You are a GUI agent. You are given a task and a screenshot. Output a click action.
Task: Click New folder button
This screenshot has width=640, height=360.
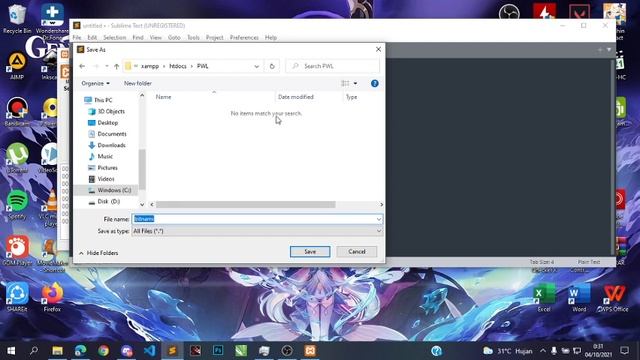138,83
